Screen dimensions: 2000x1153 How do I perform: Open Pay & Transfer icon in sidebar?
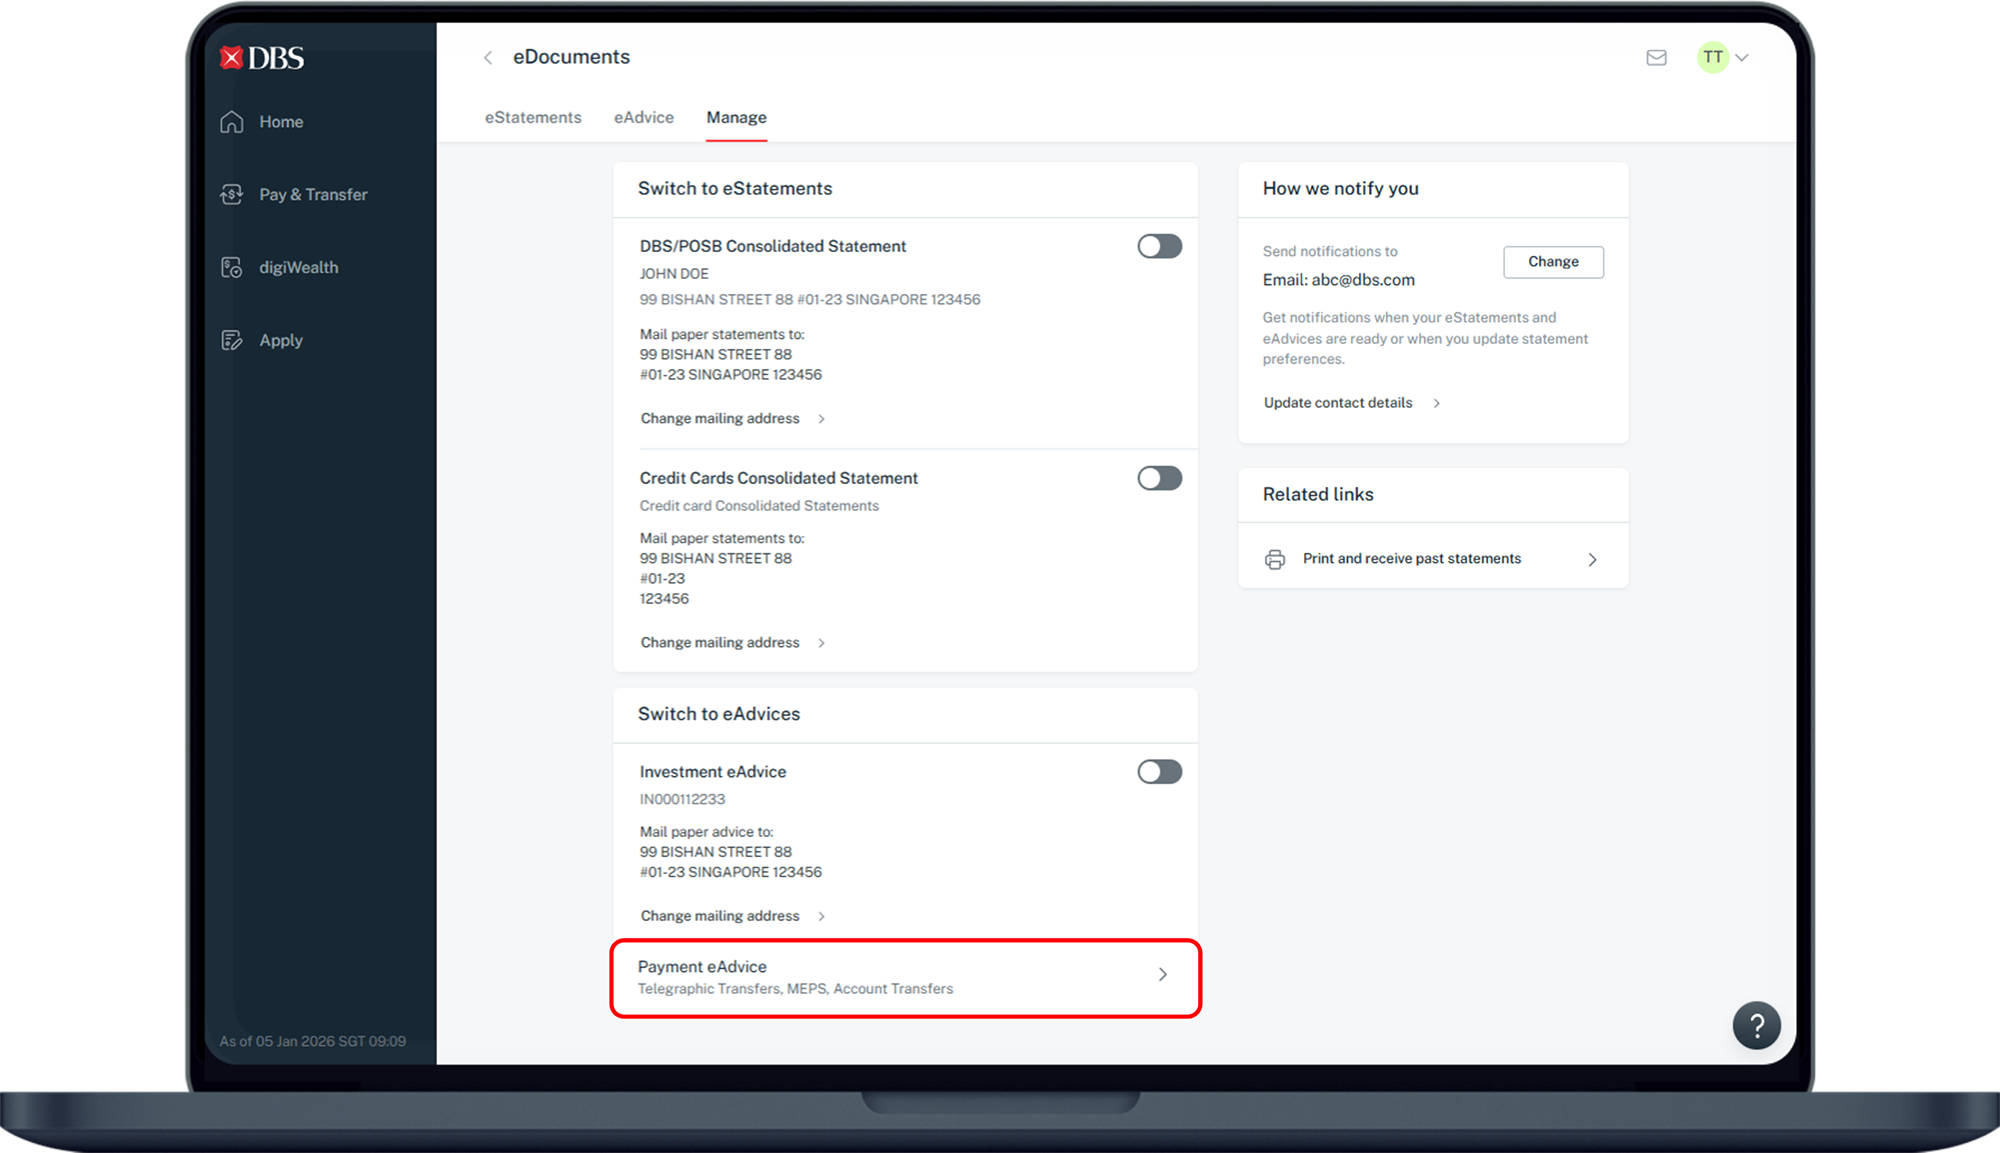(x=232, y=195)
